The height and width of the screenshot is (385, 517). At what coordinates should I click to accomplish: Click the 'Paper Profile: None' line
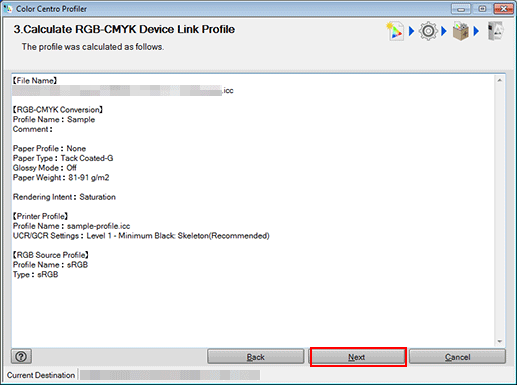[49, 148]
